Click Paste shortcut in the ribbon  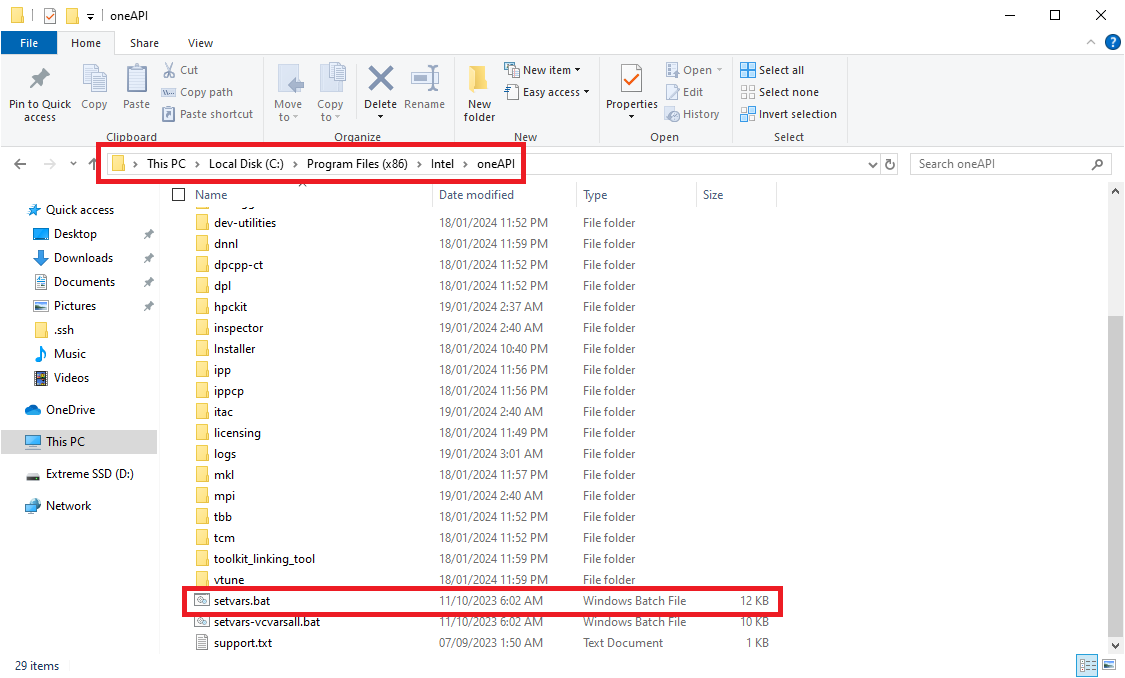click(x=207, y=114)
